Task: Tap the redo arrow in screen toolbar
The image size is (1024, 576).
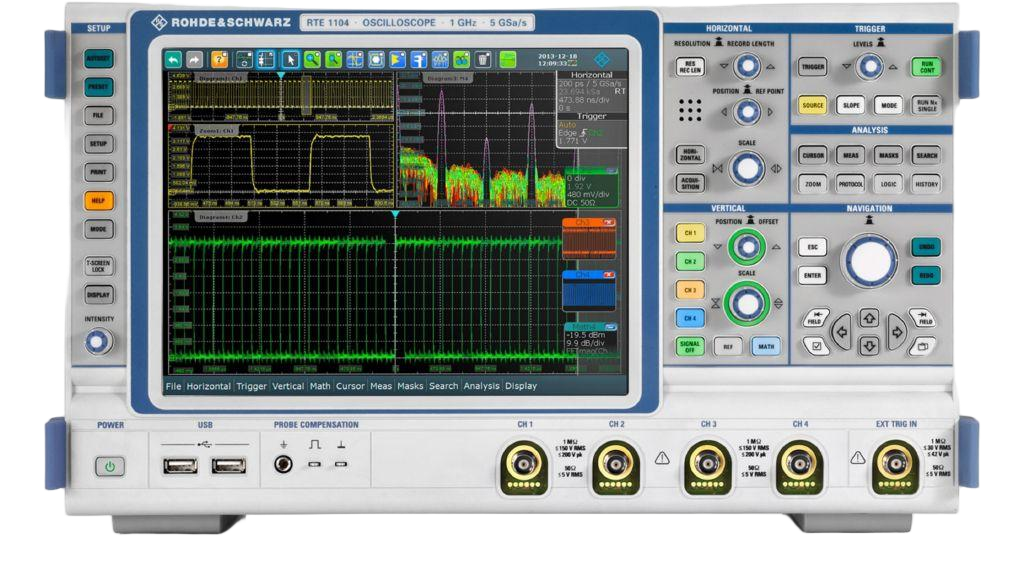Action: 195,60
